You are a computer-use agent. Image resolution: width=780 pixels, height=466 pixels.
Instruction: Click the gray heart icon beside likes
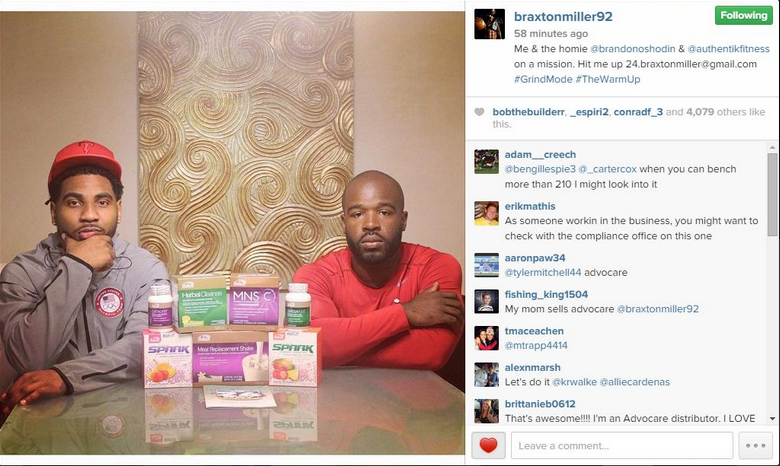click(x=479, y=112)
